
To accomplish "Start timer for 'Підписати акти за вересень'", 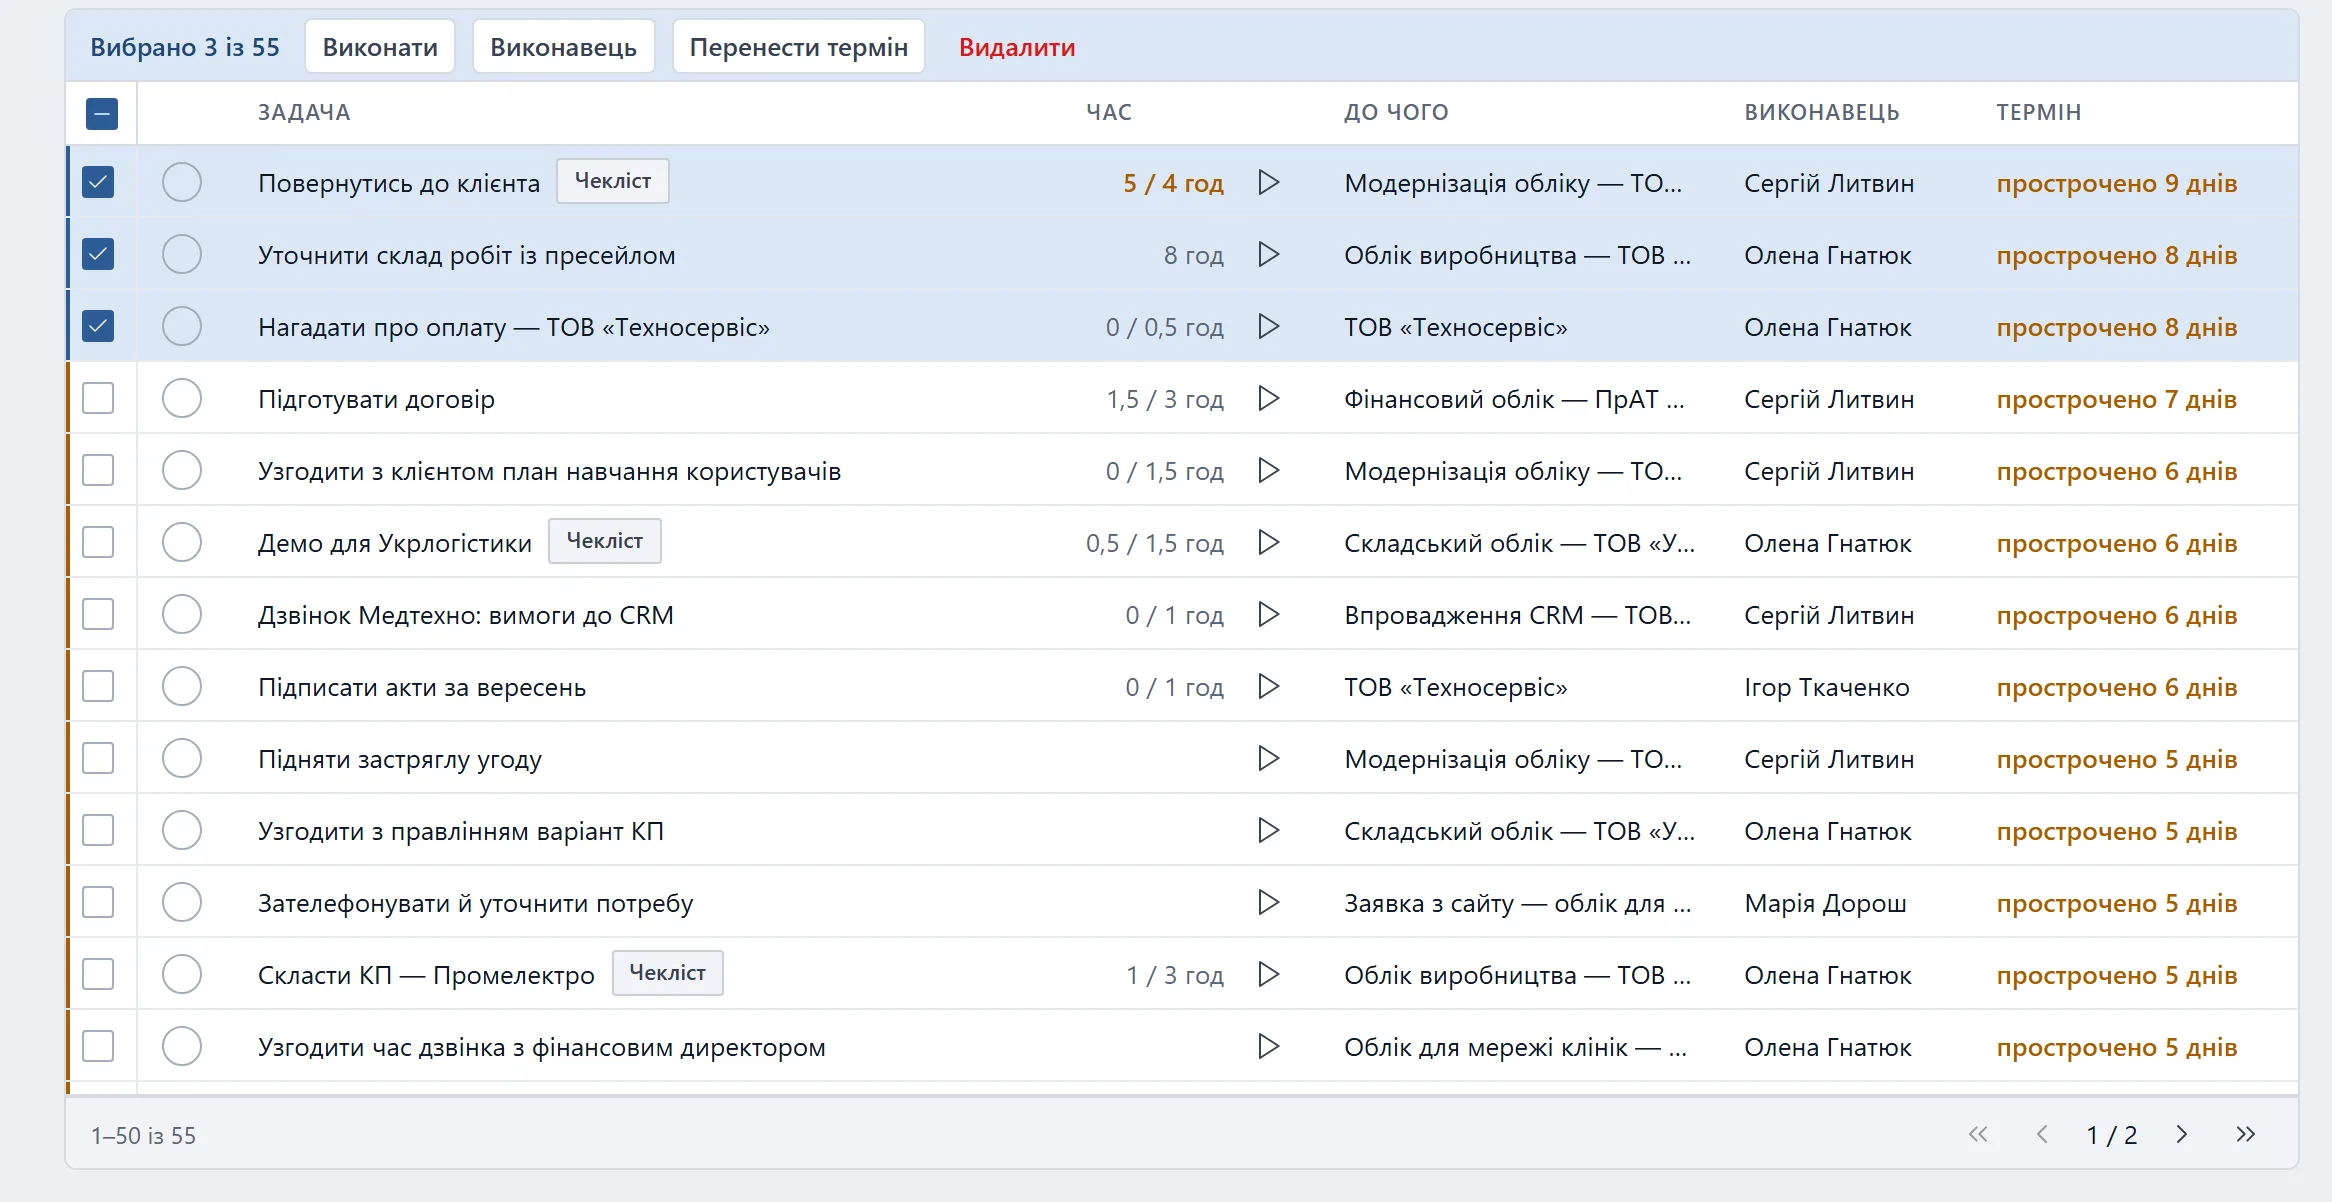I will click(x=1268, y=686).
